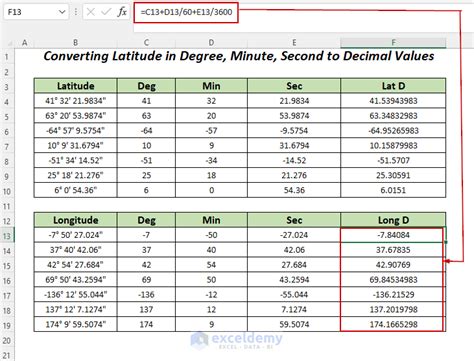This screenshot has width=474, height=361.
Task: Click the Lat D value 41.53943983
Action: click(x=393, y=101)
